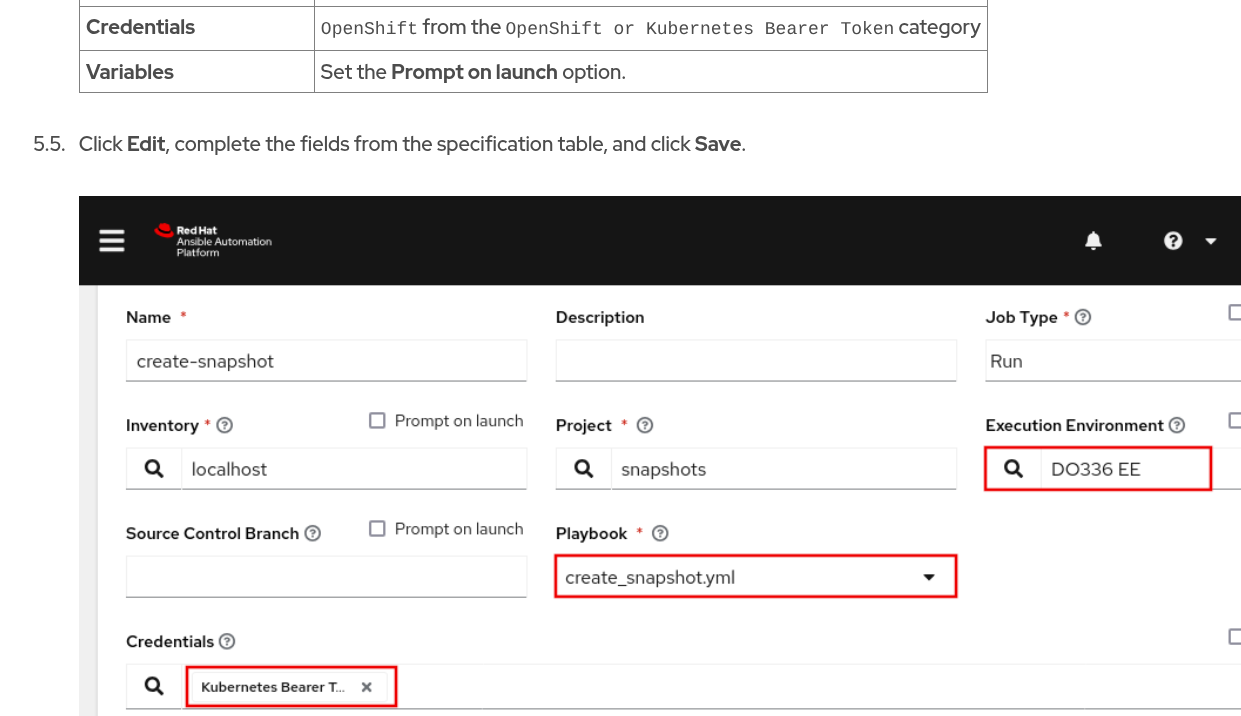Enable Prompt on launch for Source Control Branch
Viewport: 1241px width, 716px height.
(x=377, y=529)
